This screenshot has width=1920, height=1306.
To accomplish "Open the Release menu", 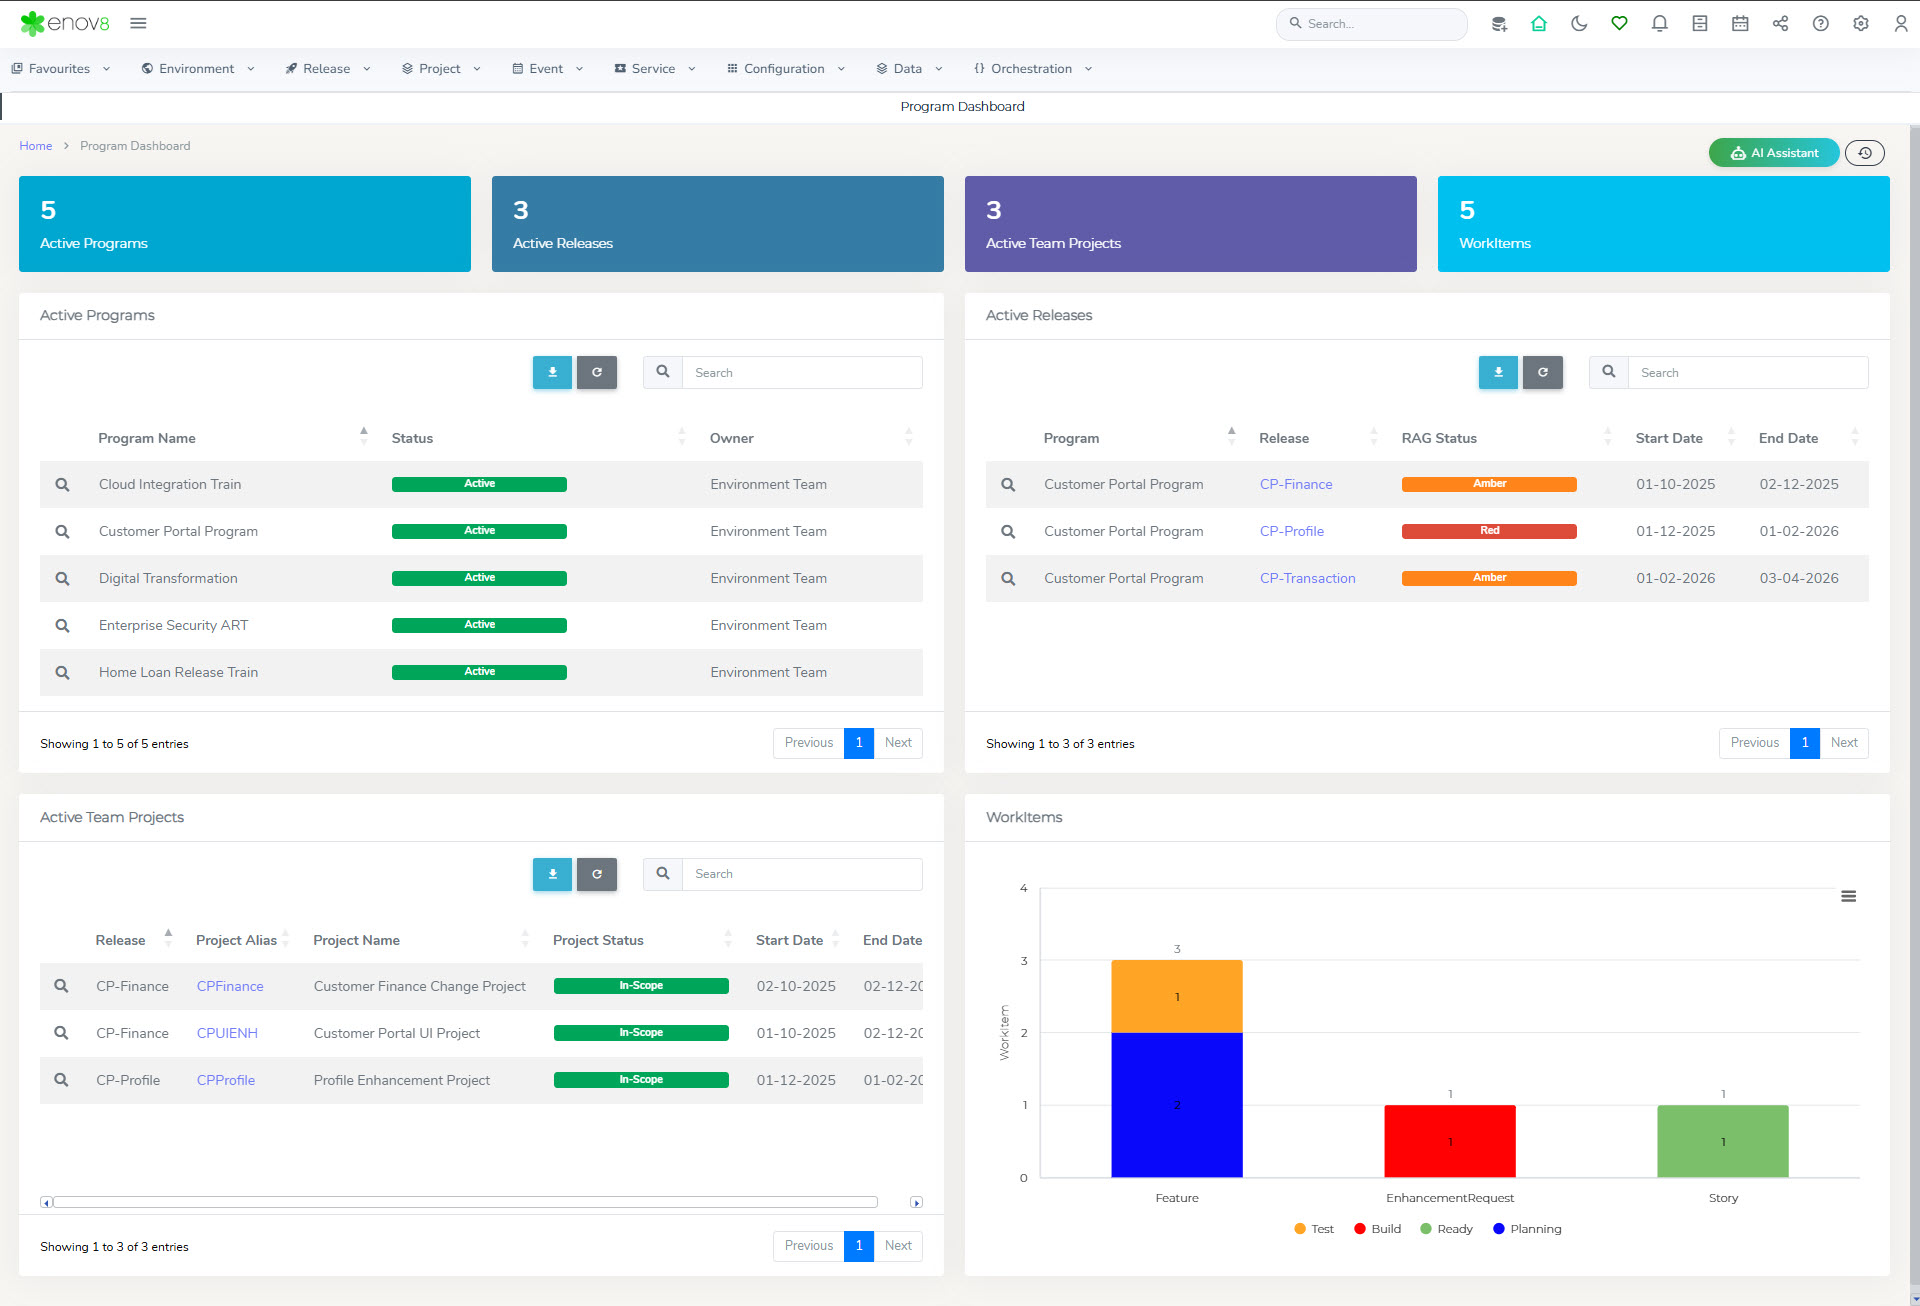I will tap(327, 69).
